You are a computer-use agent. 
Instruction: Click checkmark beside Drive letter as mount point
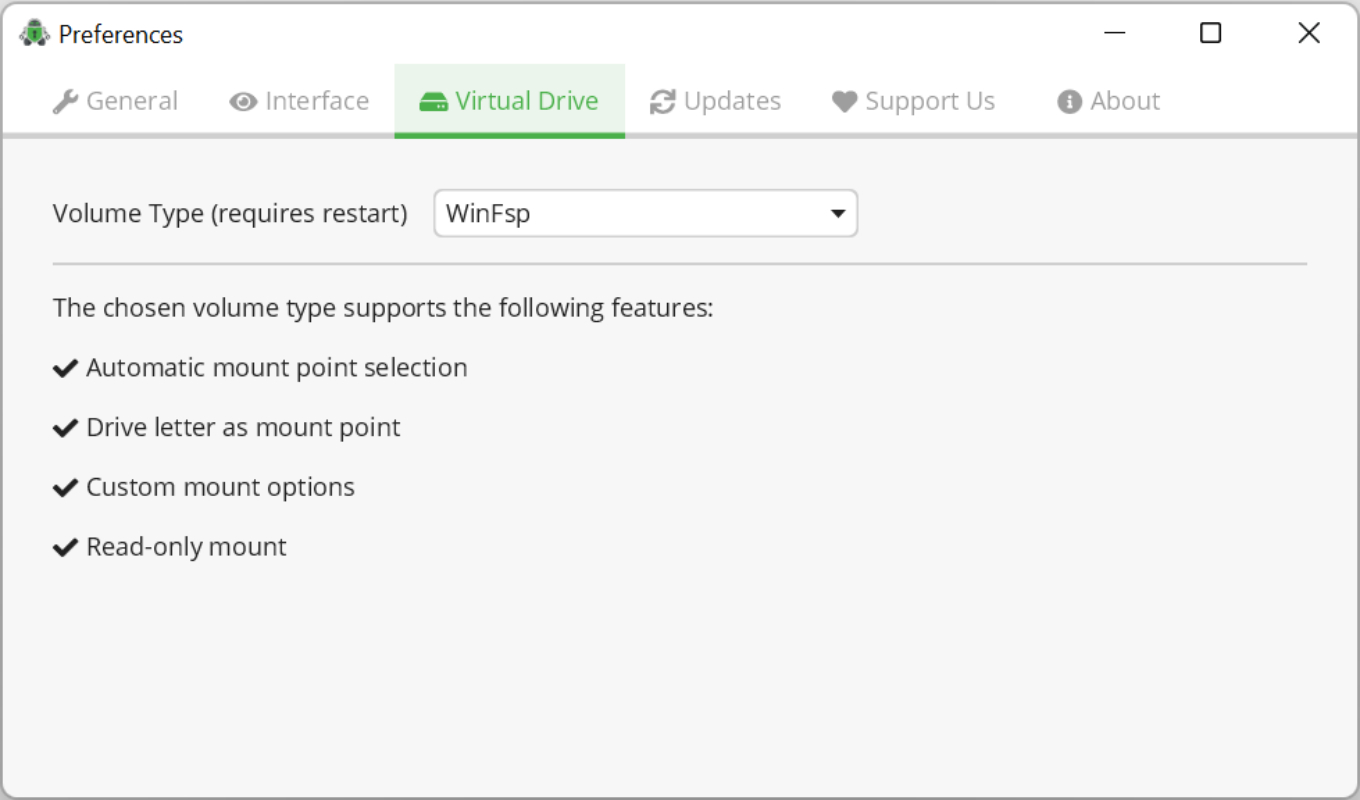[65, 428]
